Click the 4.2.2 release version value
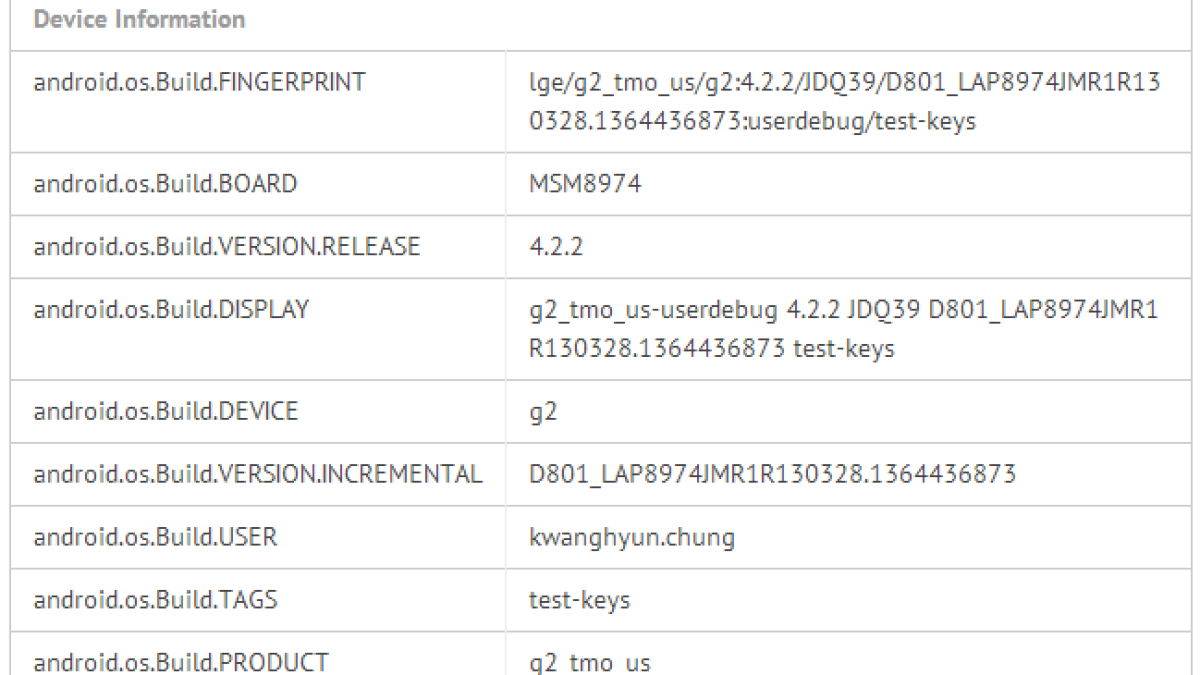Image resolution: width=1200 pixels, height=675 pixels. click(x=556, y=247)
